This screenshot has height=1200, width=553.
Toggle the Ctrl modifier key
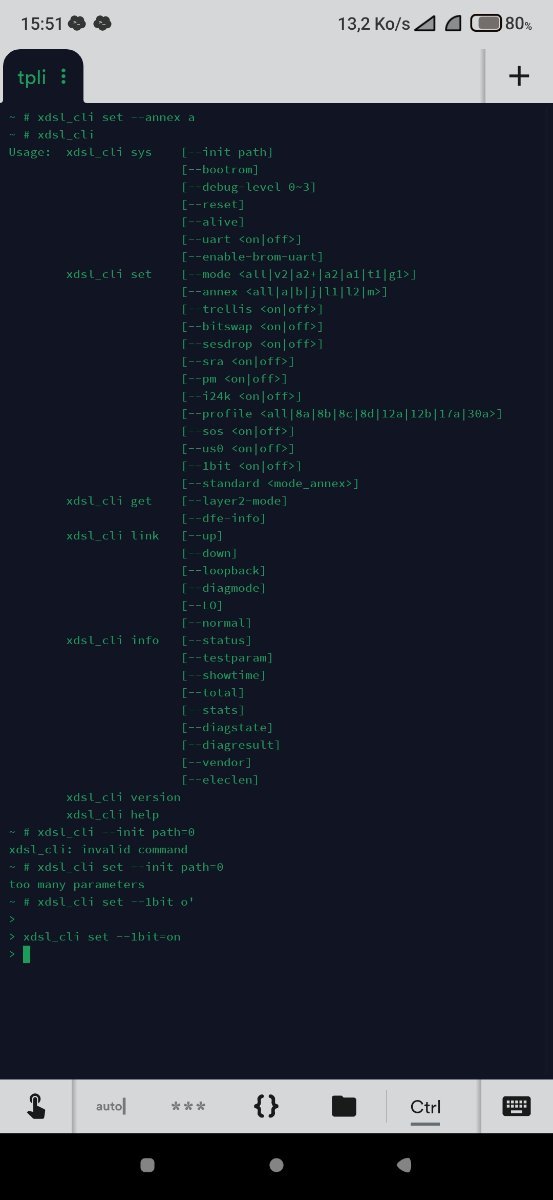coord(425,1107)
